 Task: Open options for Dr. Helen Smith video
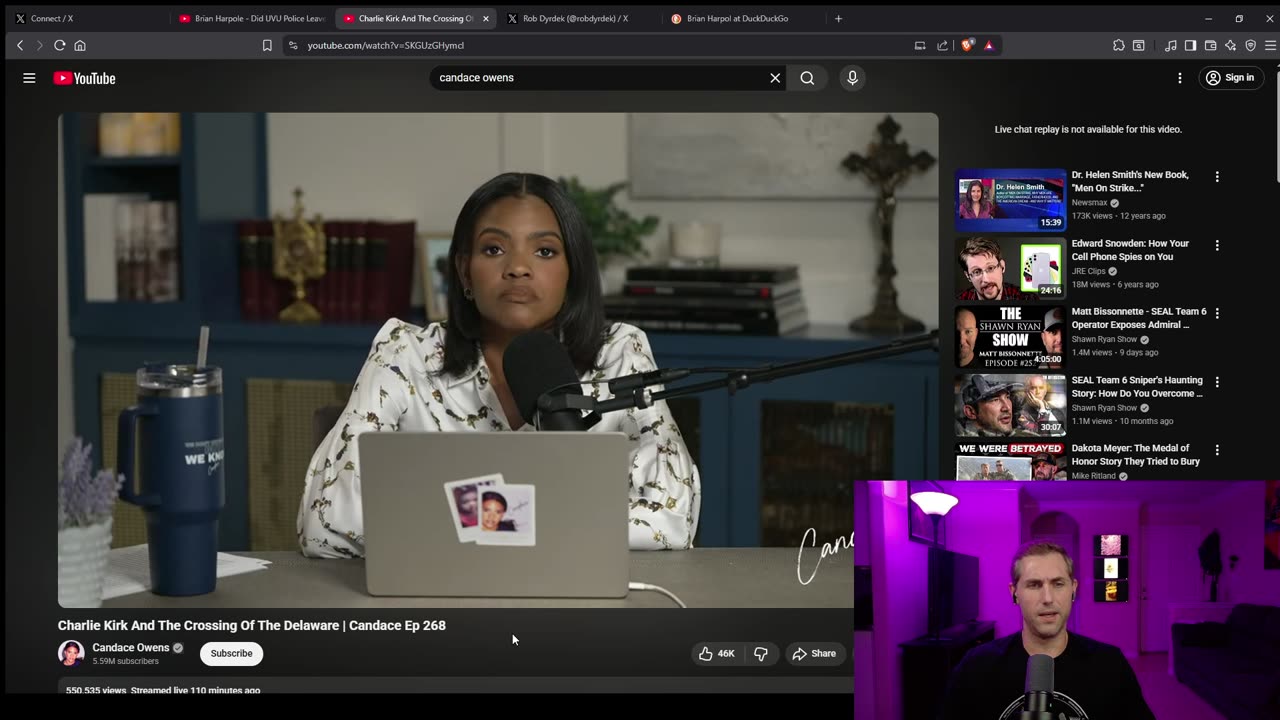coord(1217,177)
